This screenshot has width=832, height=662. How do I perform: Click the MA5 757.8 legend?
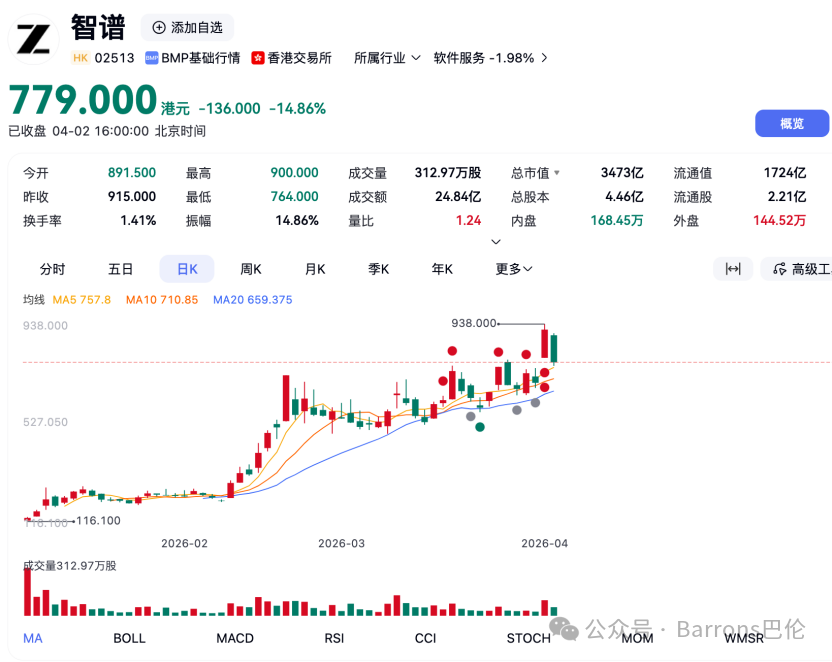(x=82, y=300)
